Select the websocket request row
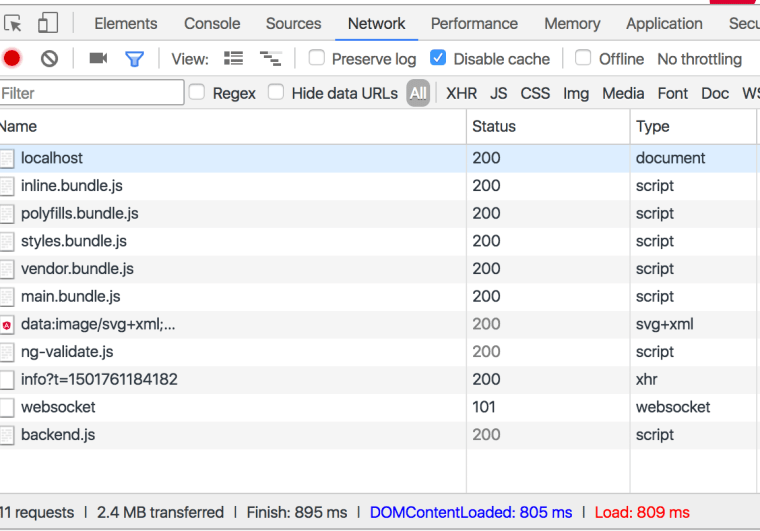The height and width of the screenshot is (531, 760). (x=58, y=407)
